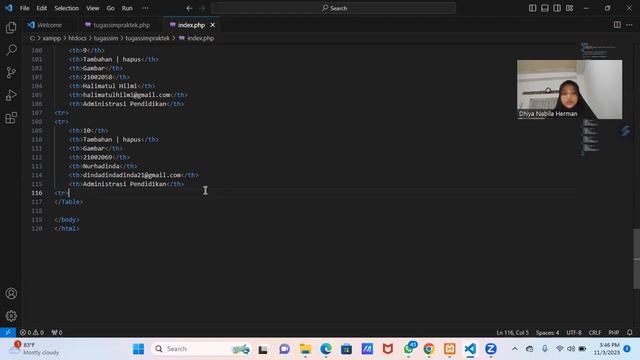The image size is (640, 360).
Task: Open the Accounts menu icon
Action: point(11,293)
